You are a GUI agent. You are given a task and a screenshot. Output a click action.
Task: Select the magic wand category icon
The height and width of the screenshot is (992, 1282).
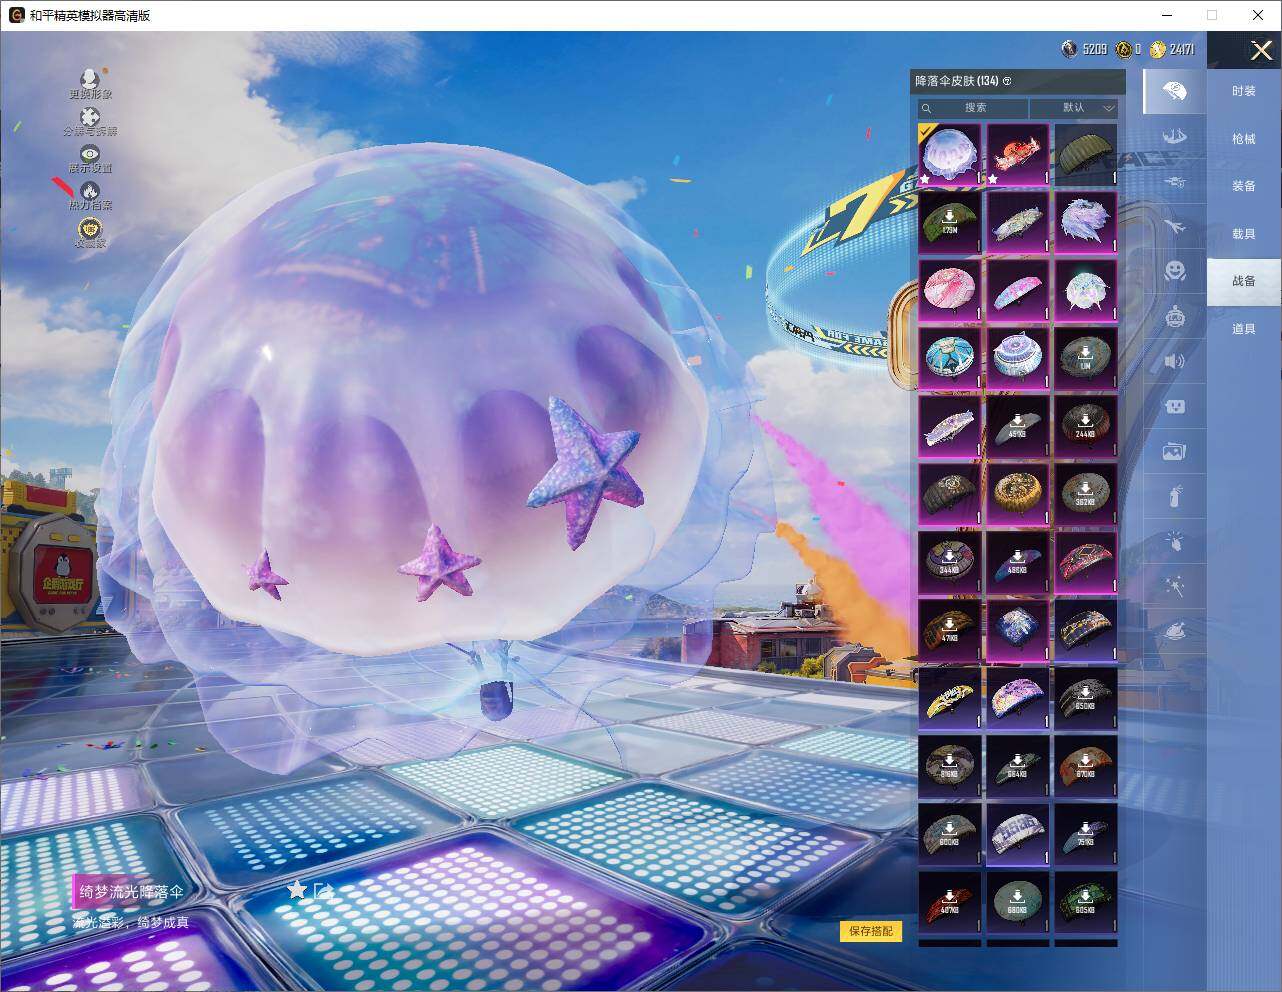[1174, 586]
